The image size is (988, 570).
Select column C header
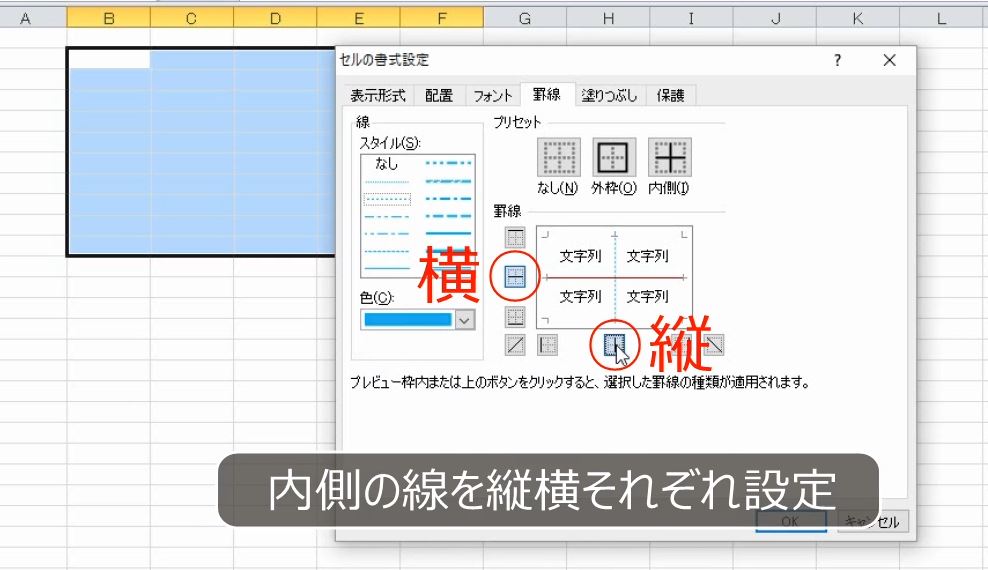[192, 18]
